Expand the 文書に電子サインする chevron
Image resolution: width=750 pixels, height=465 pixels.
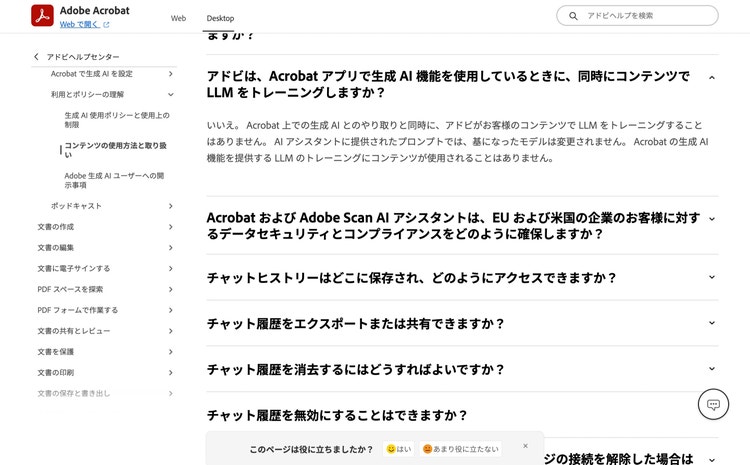point(171,268)
